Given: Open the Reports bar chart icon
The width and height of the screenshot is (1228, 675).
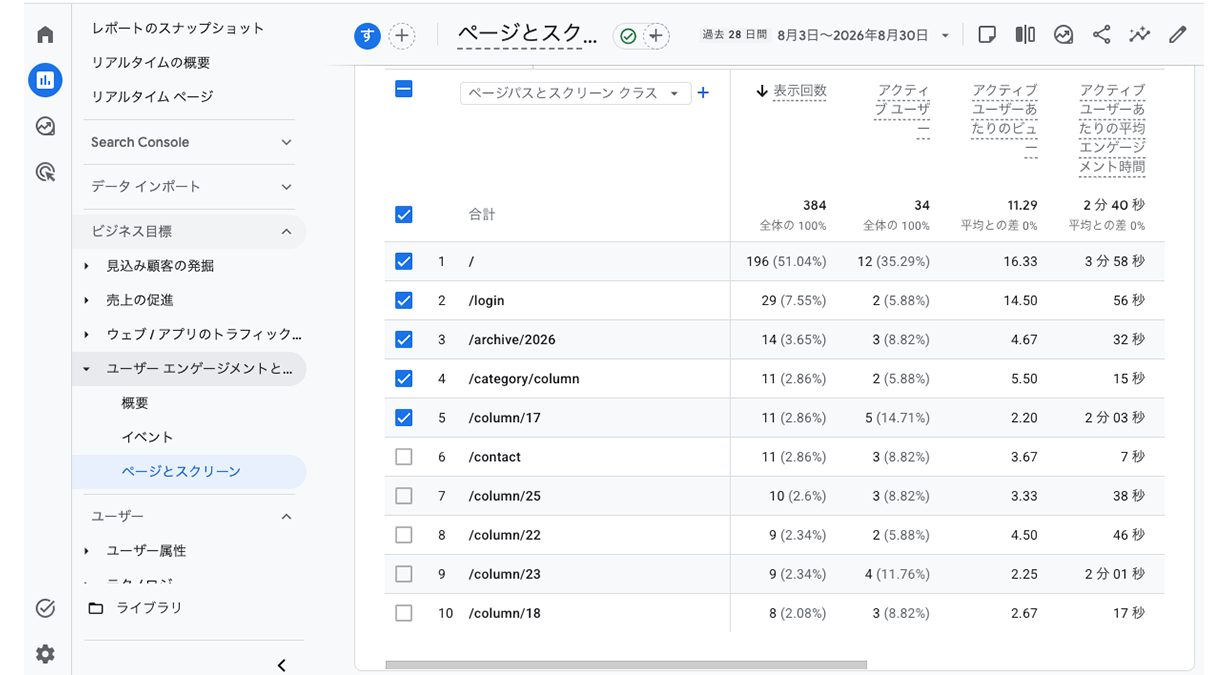Looking at the screenshot, I should tap(45, 80).
